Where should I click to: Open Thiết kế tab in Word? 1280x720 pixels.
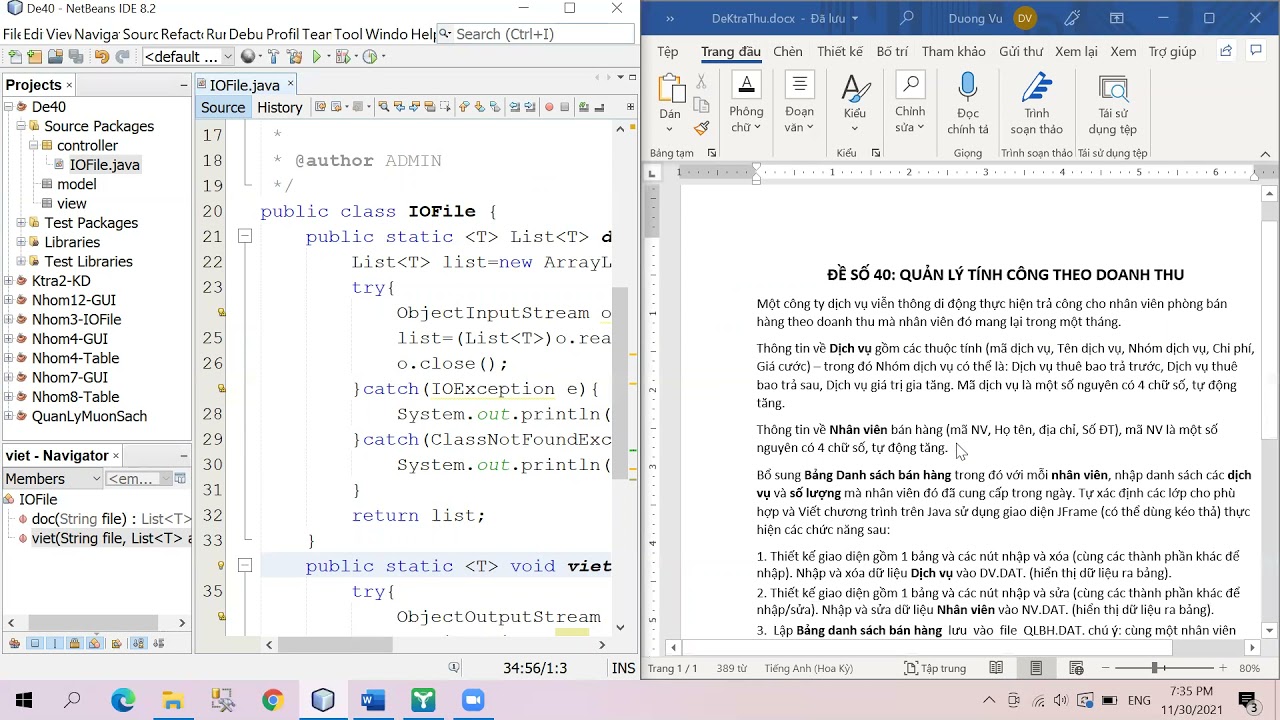[x=840, y=51]
